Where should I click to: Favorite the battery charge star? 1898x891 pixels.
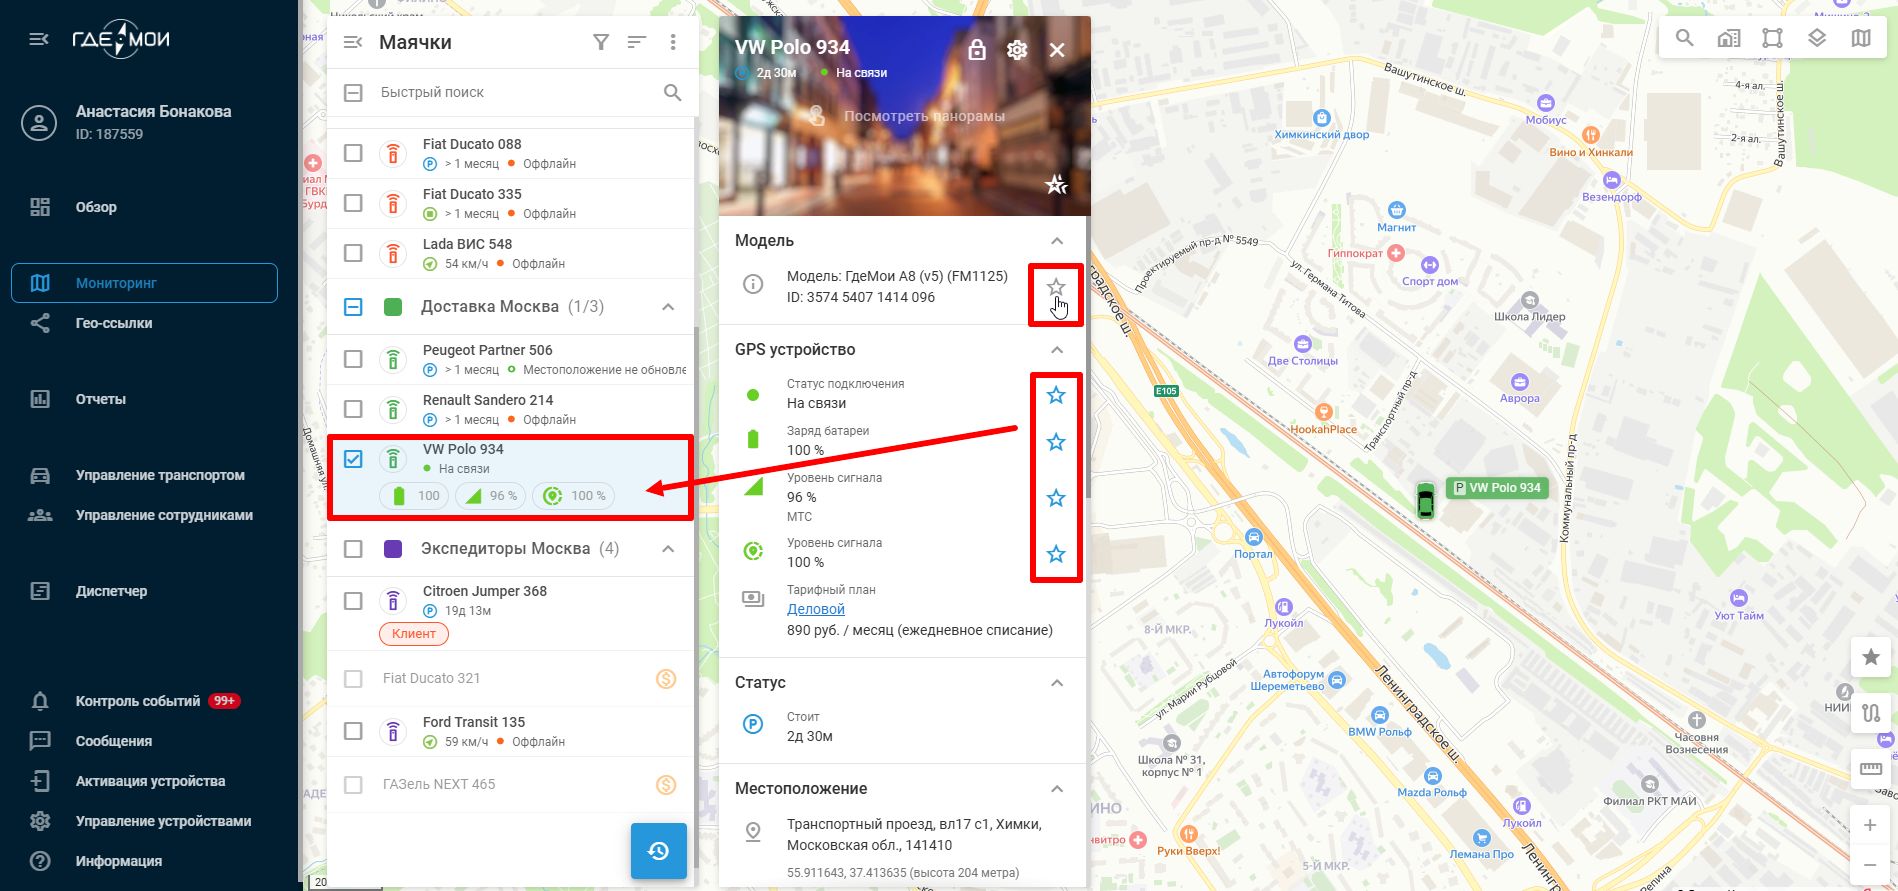(1056, 442)
